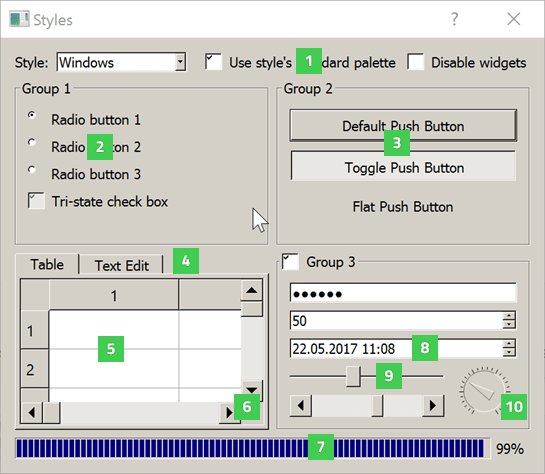
Task: Click the table vertical scrollbar up arrow
Action: pos(252,290)
